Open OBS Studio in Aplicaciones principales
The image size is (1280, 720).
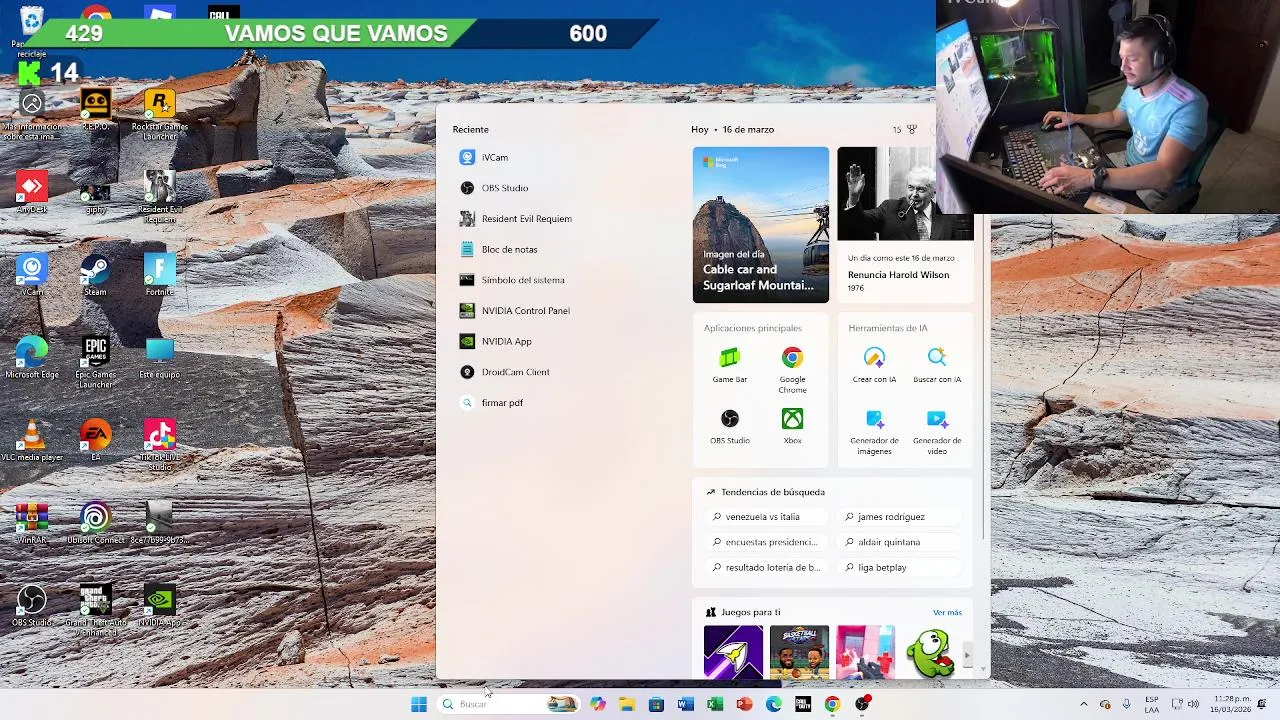click(x=730, y=426)
